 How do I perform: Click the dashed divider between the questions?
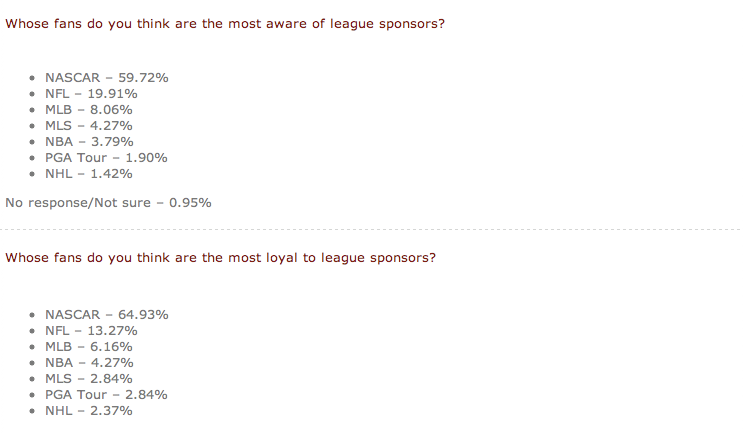click(372, 230)
